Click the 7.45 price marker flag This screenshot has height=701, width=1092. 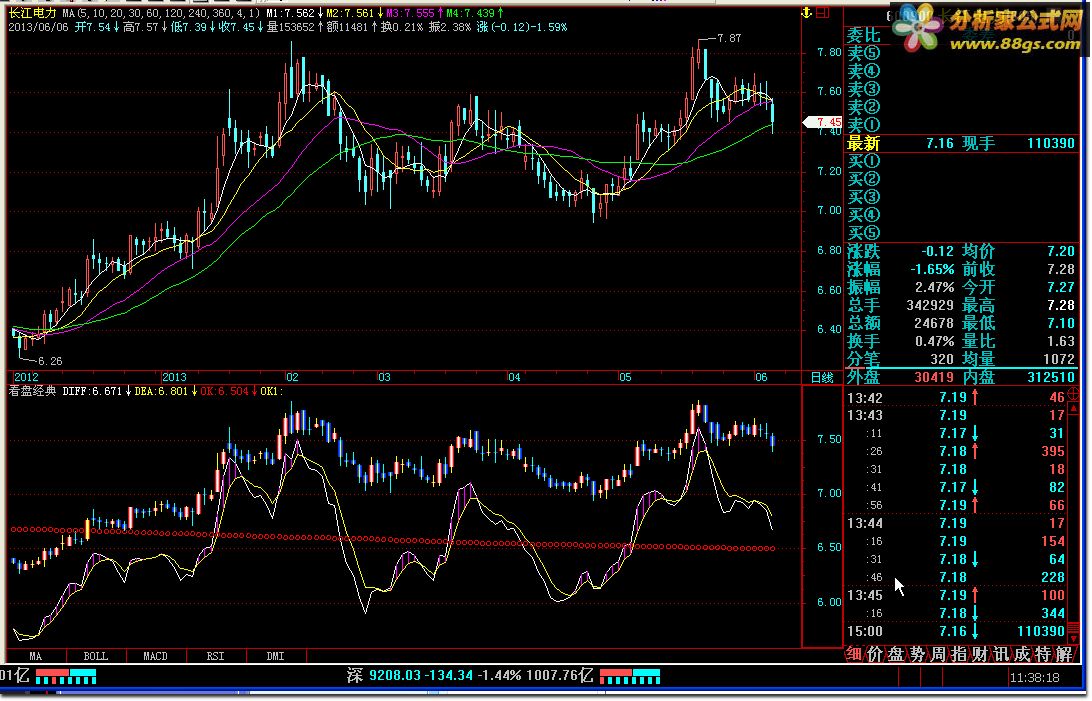(822, 122)
